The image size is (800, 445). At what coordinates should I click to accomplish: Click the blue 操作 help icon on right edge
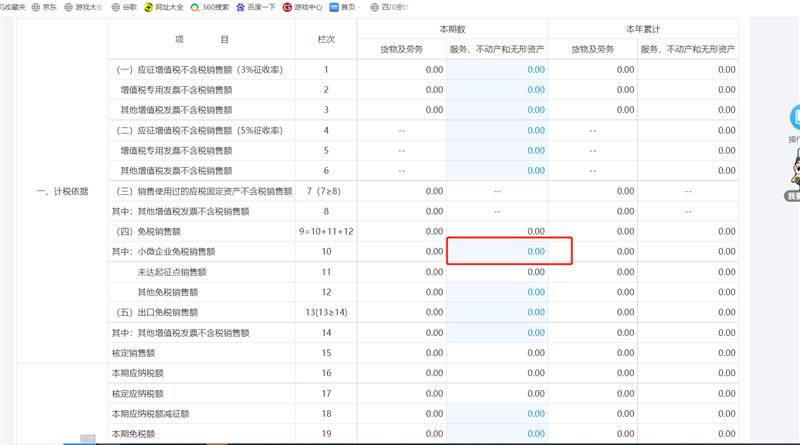[x=795, y=116]
